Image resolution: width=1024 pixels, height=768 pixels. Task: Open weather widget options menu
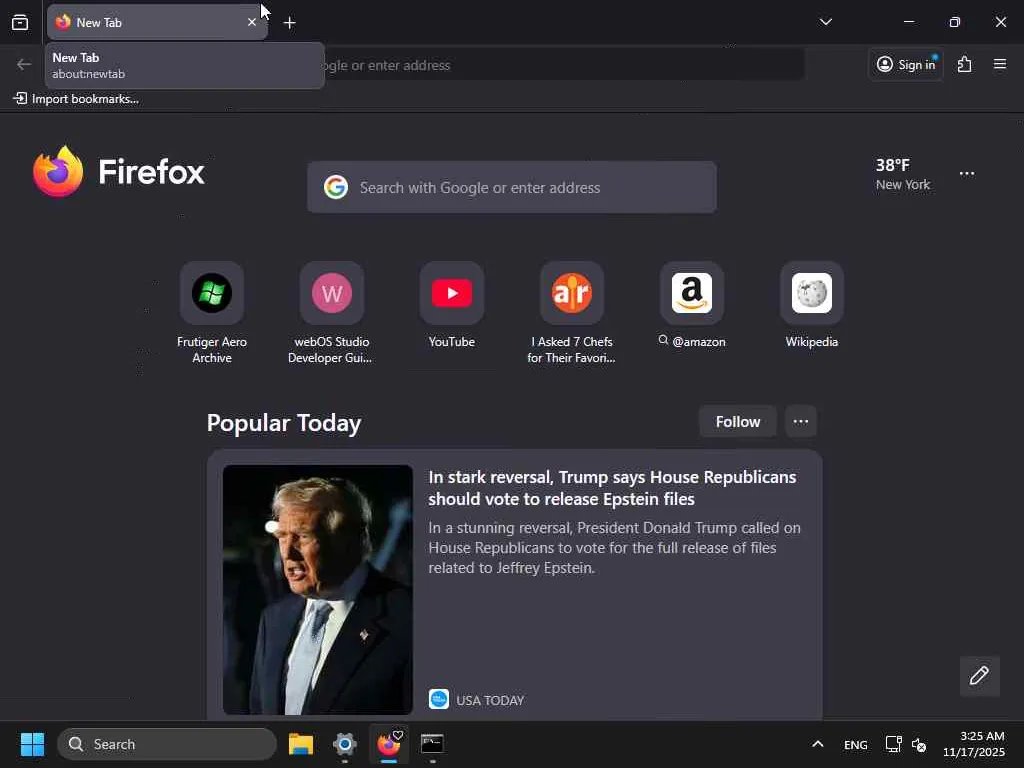[967, 174]
